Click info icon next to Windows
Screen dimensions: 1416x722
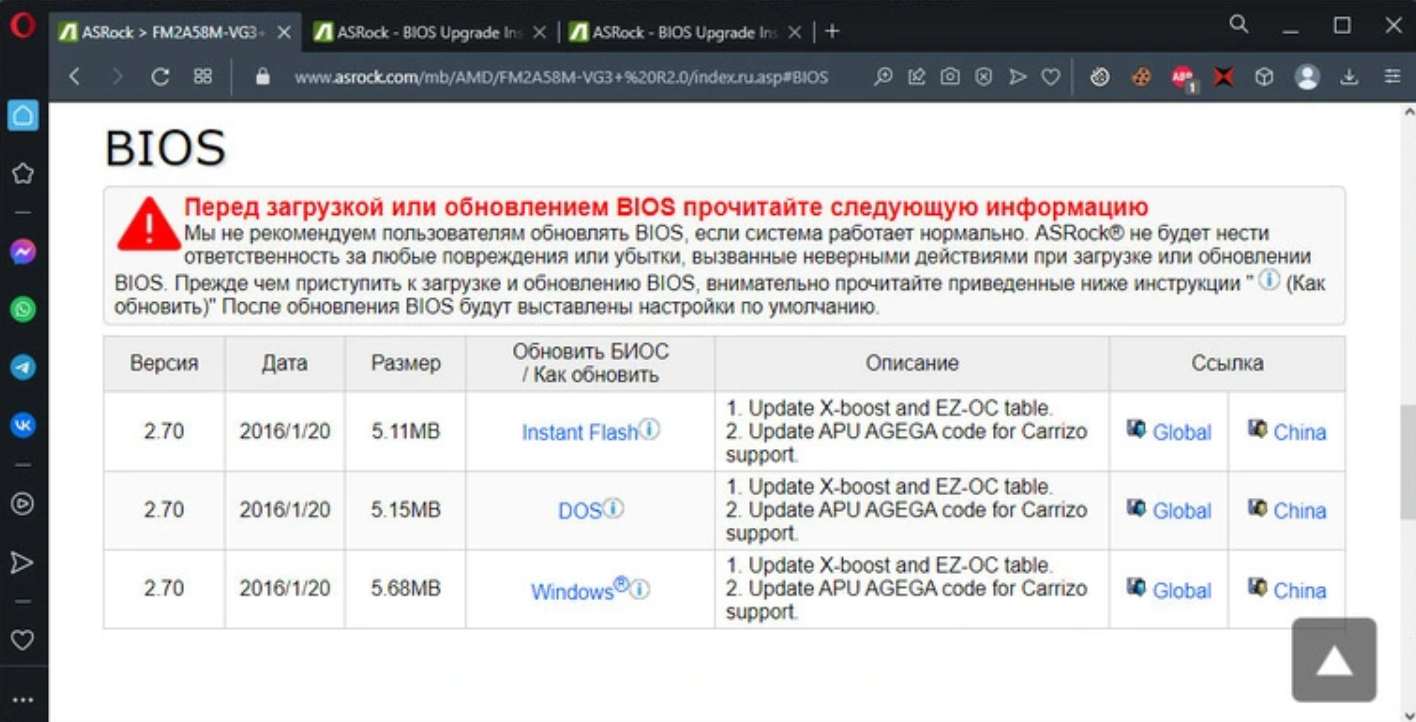pos(640,589)
